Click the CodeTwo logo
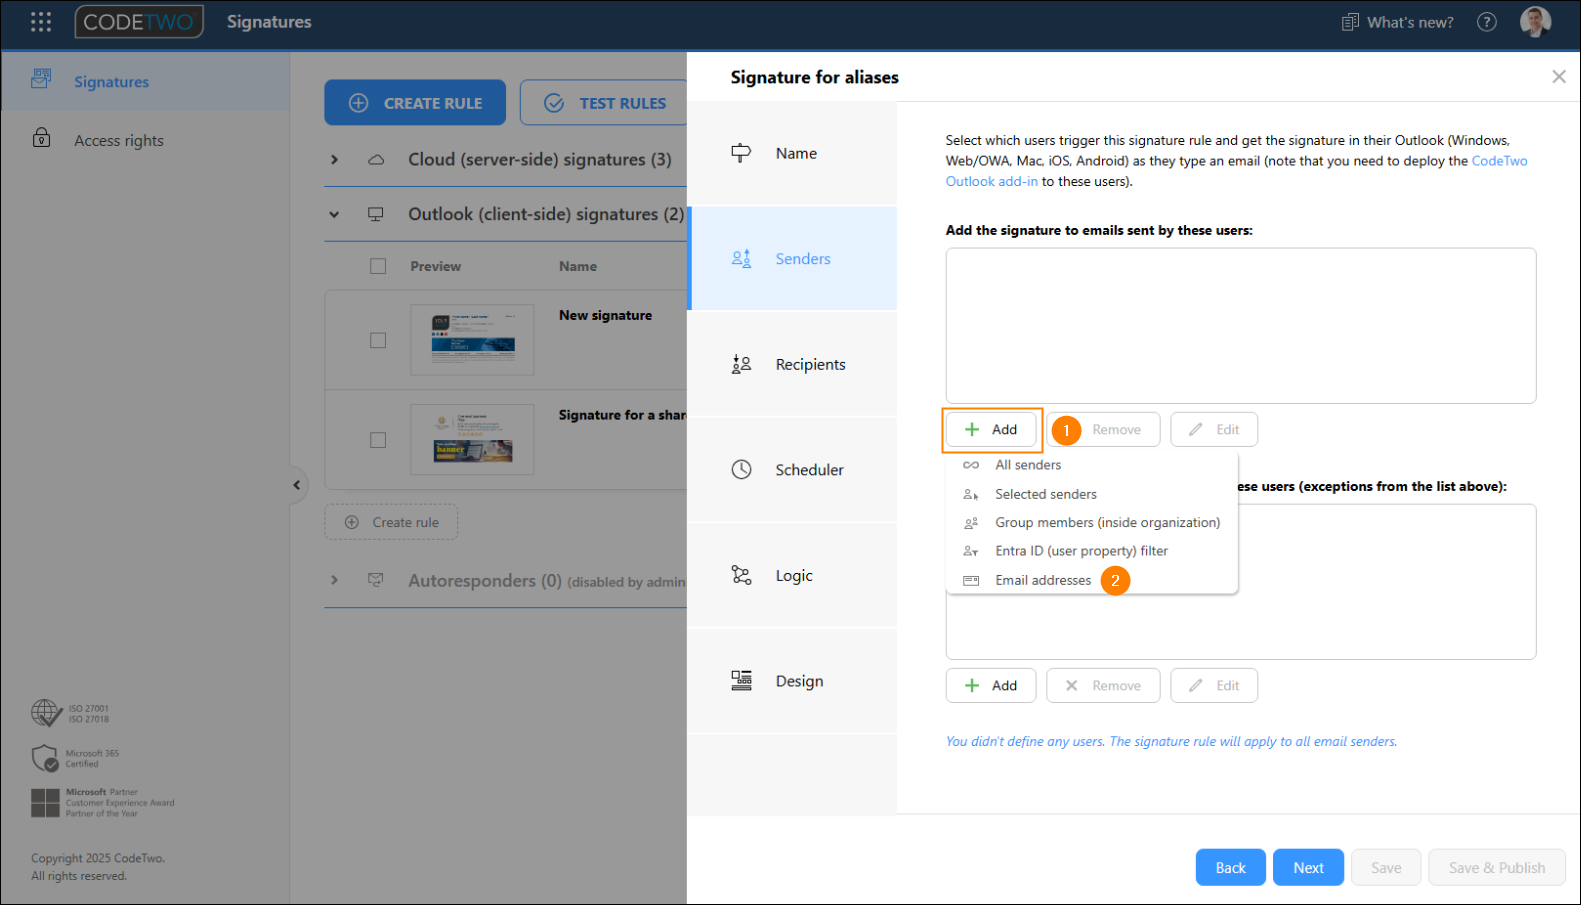Screen dimensions: 1581x905 139,22
